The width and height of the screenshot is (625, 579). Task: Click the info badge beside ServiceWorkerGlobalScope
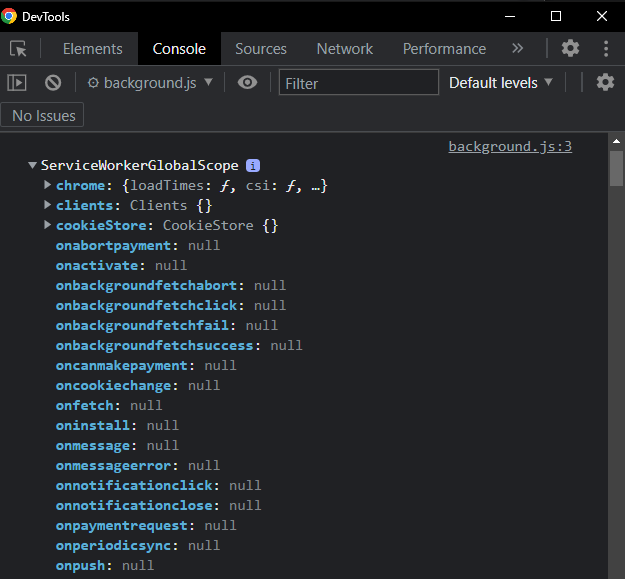tap(253, 166)
